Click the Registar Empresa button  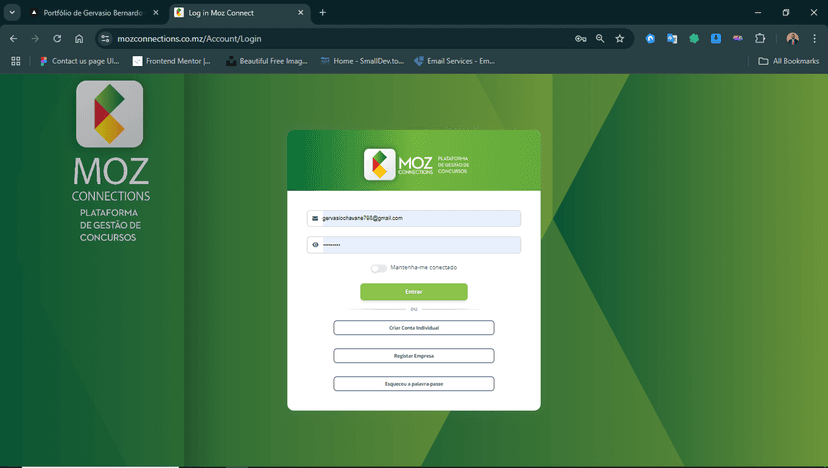[414, 355]
